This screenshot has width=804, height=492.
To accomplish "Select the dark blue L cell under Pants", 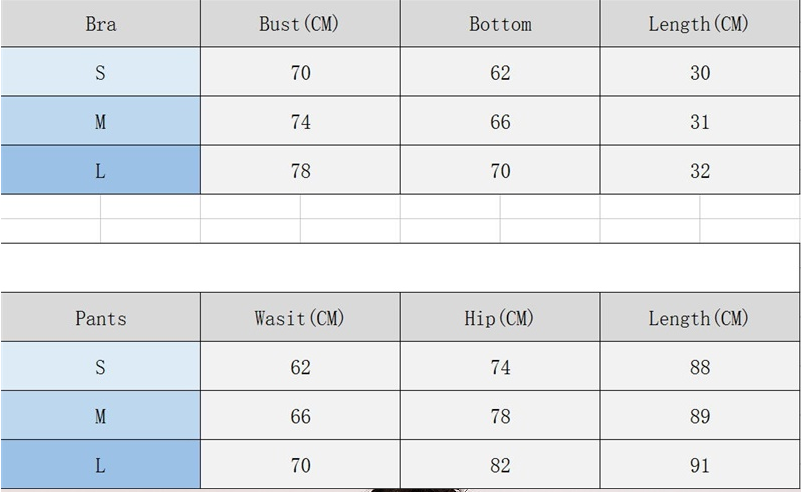I will [x=100, y=465].
